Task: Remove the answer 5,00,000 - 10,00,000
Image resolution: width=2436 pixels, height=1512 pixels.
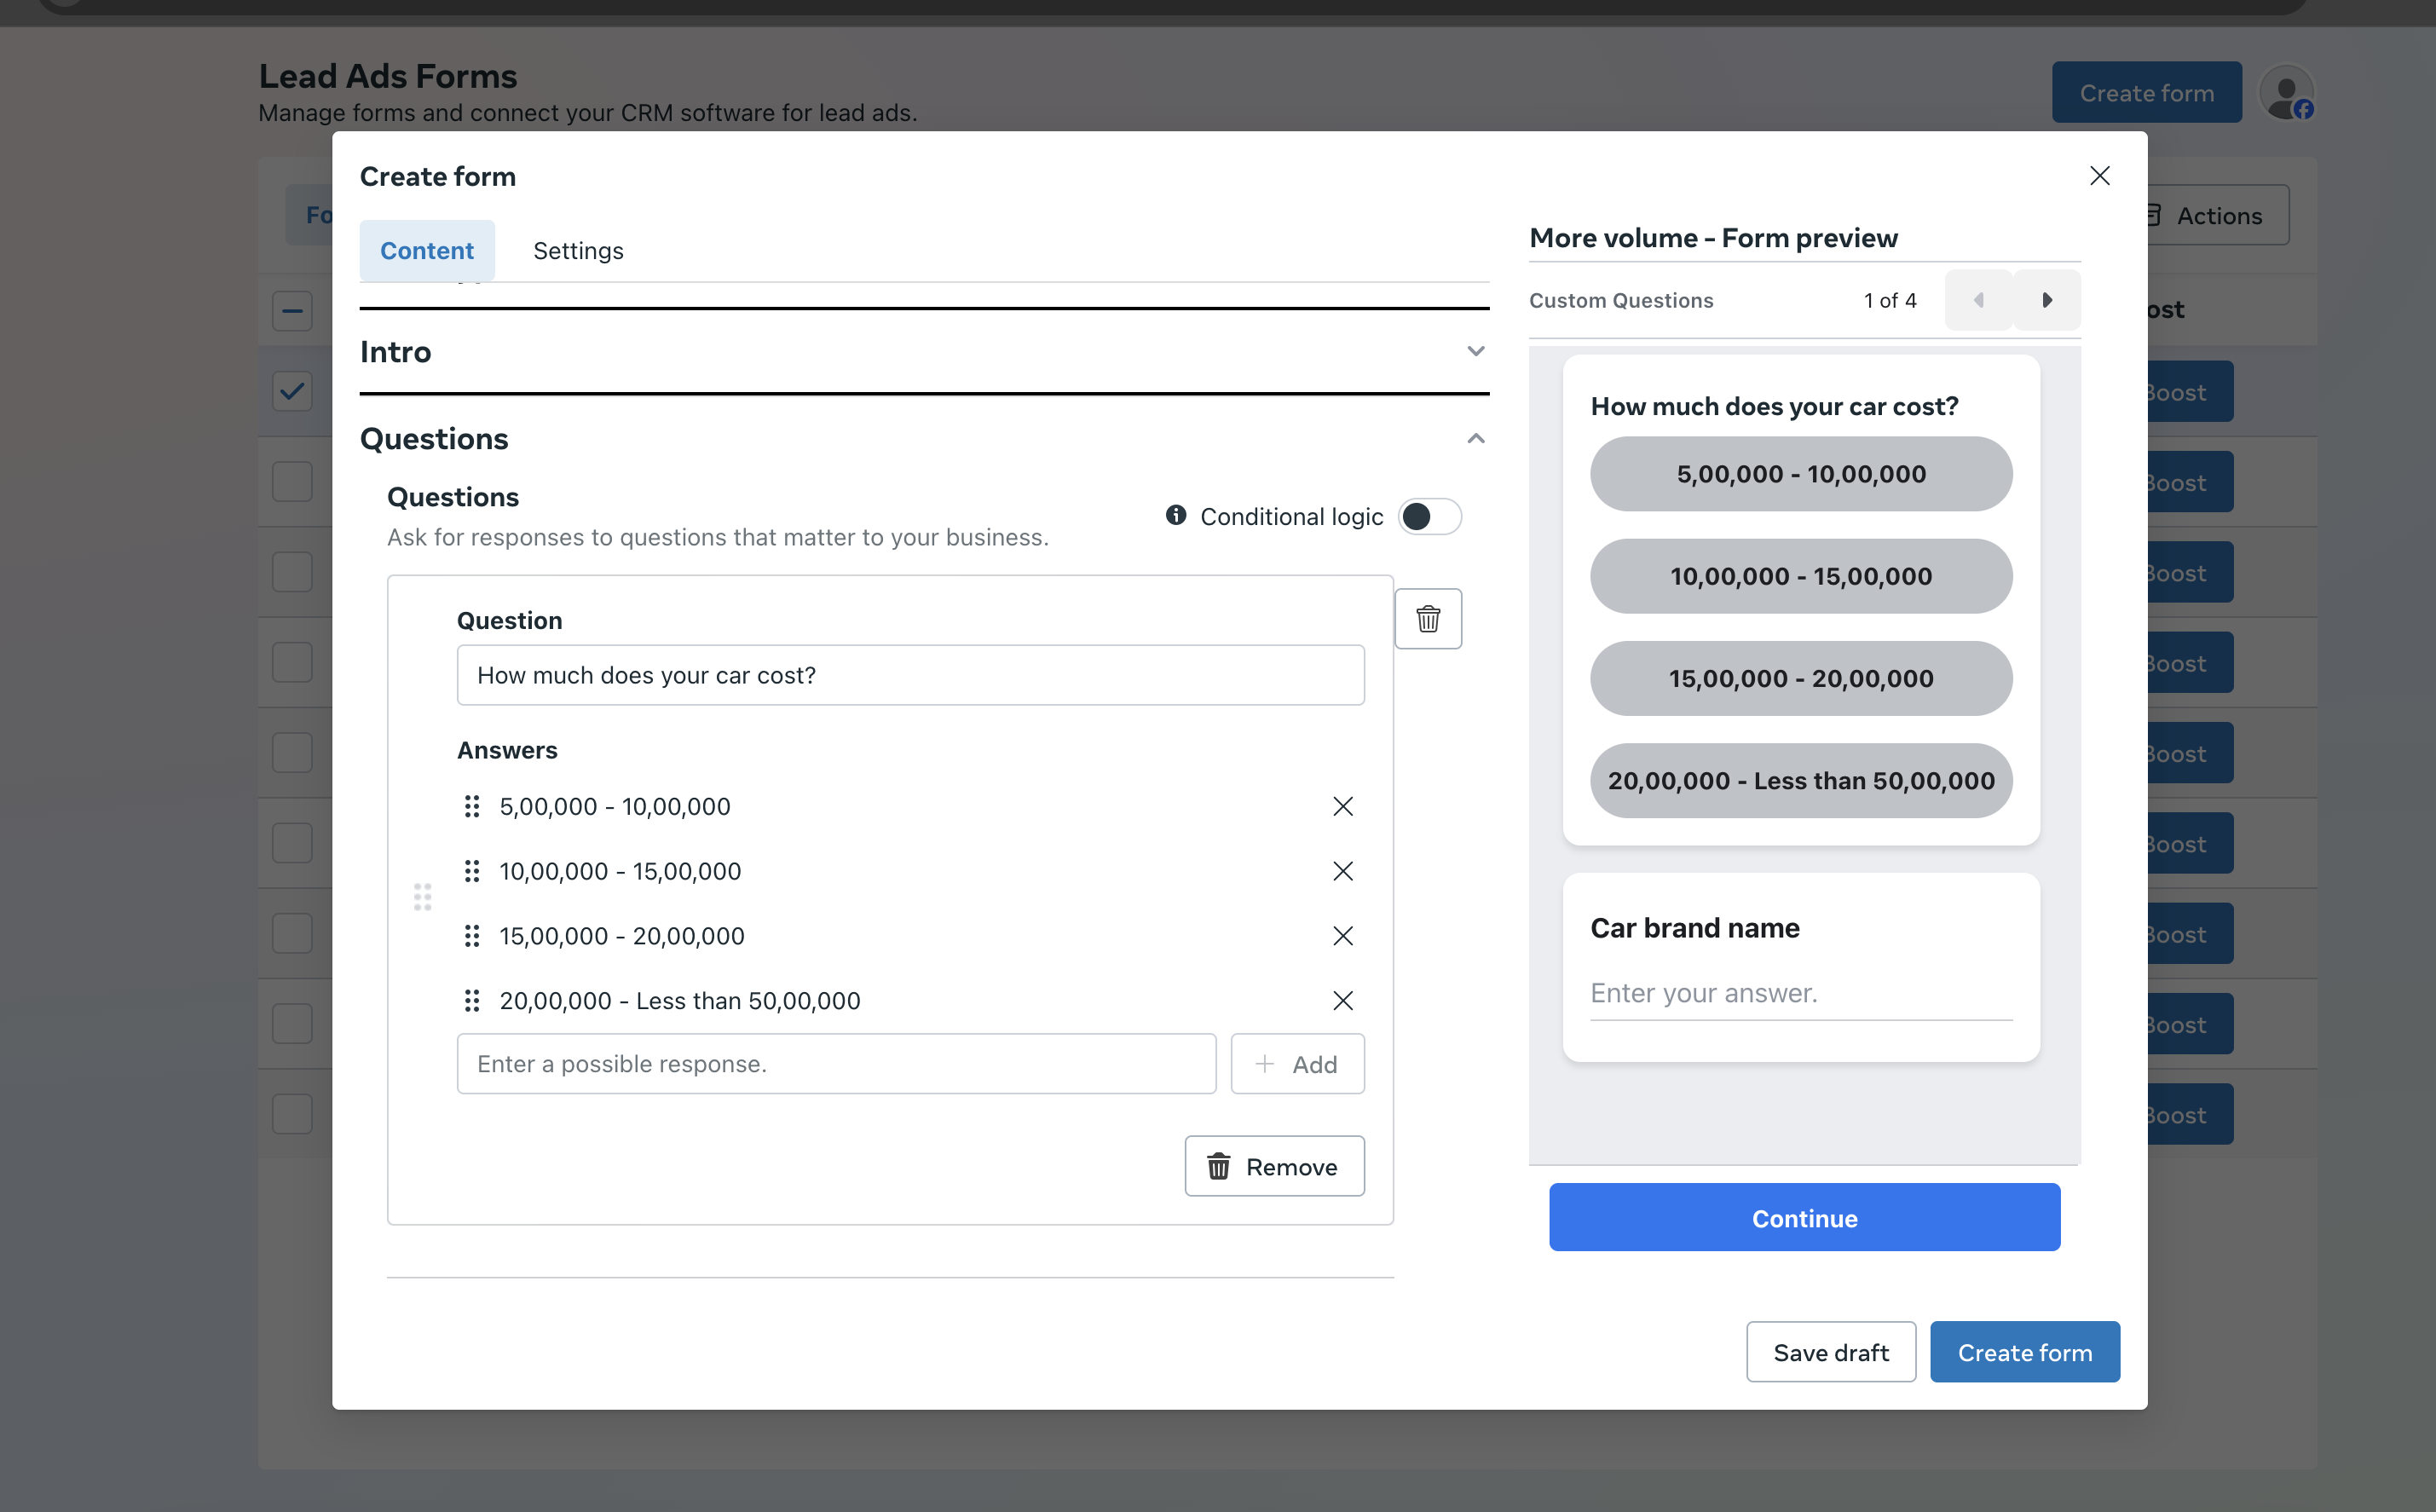Action: pyautogui.click(x=1342, y=806)
